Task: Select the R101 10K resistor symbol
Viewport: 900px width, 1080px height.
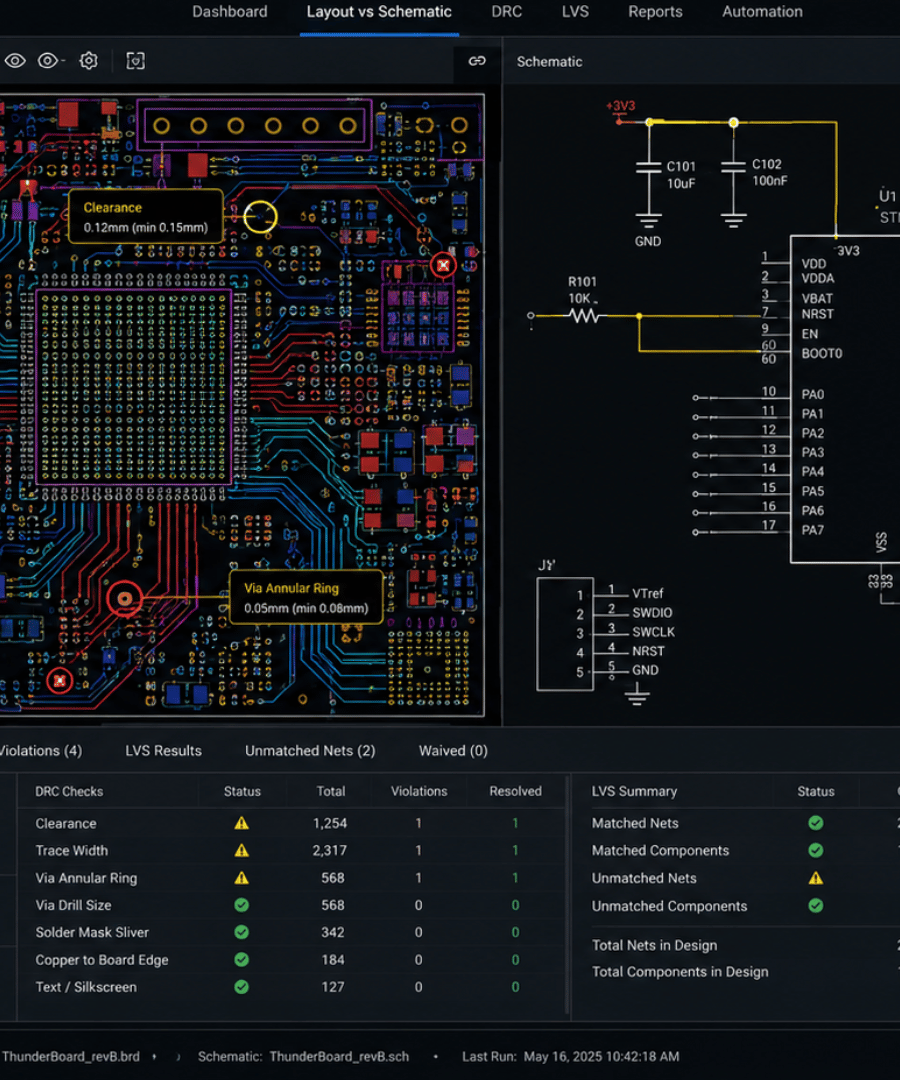Action: pyautogui.click(x=583, y=316)
